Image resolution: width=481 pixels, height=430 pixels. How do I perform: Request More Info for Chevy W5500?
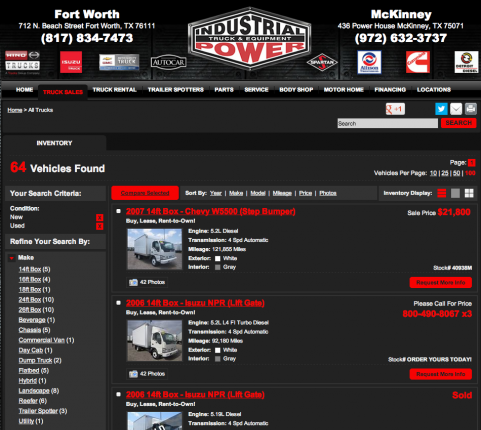click(441, 282)
